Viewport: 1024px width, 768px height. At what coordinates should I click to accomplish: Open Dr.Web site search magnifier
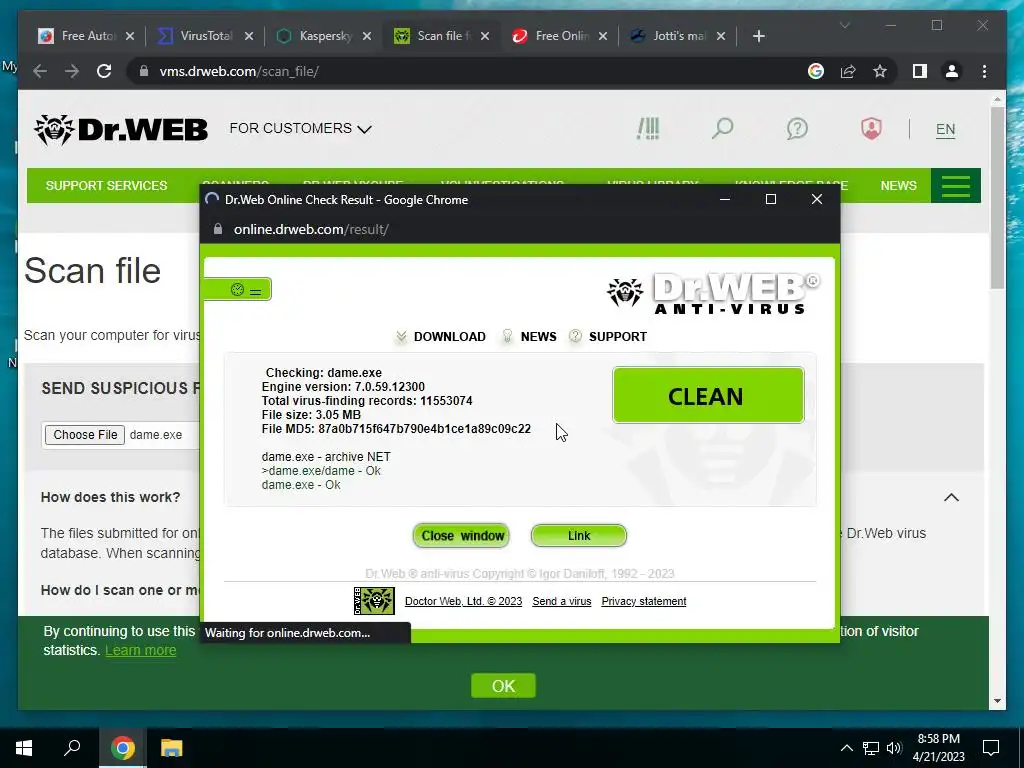pos(722,128)
